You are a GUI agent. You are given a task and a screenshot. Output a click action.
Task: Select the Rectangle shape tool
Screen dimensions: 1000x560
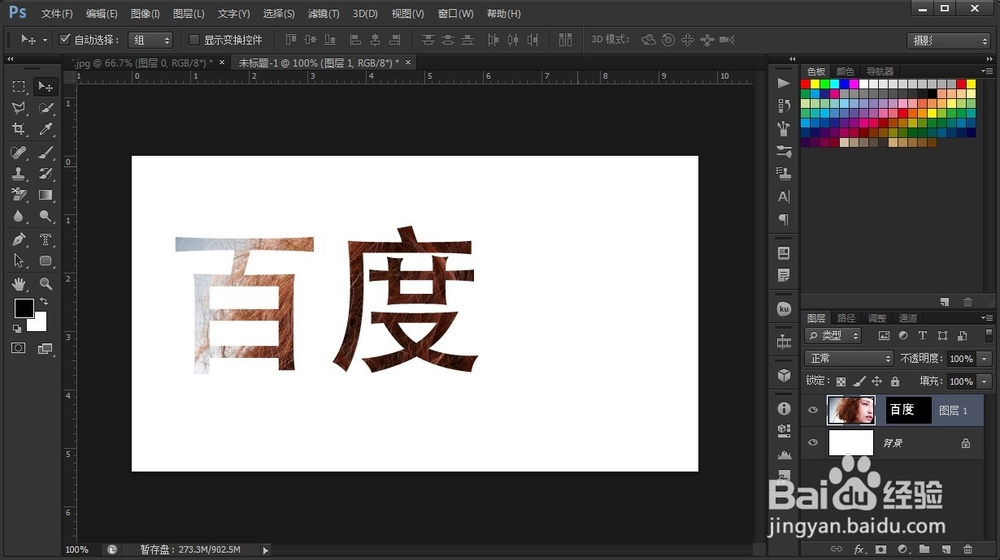click(45, 260)
